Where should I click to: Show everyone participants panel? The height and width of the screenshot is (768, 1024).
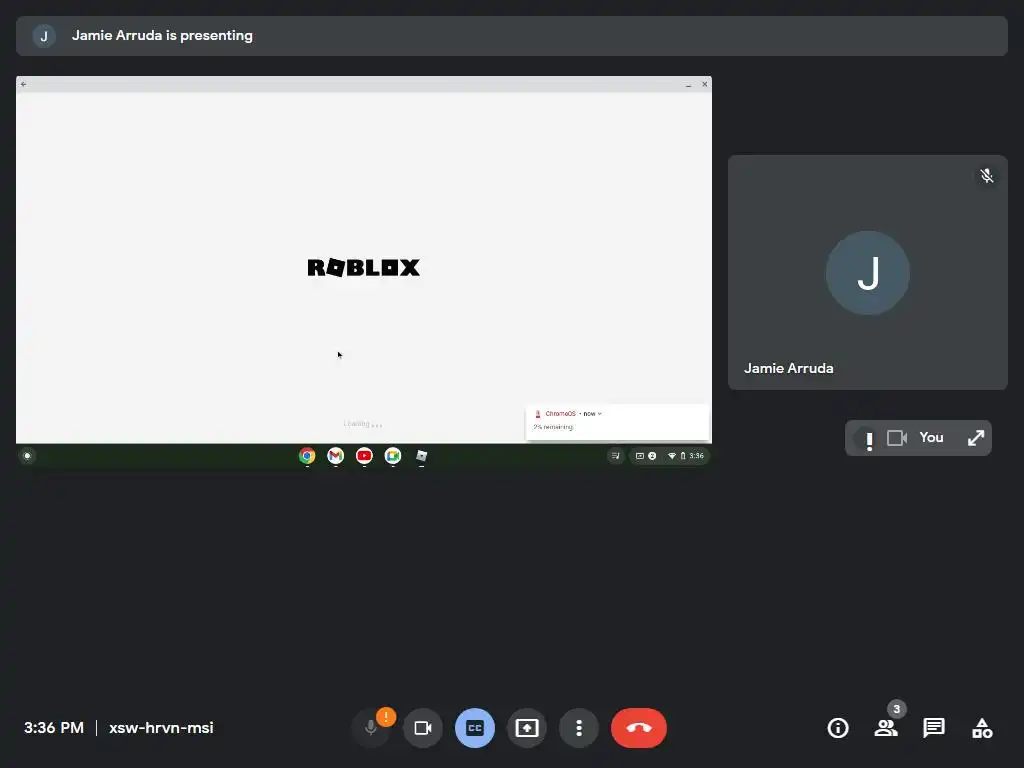coord(886,728)
